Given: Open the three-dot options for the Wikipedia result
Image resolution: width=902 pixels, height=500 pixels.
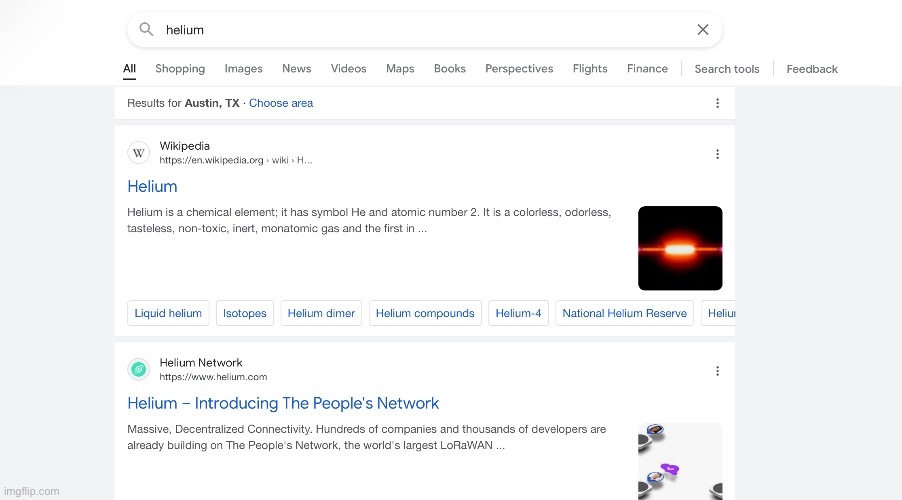Looking at the screenshot, I should click(x=717, y=154).
